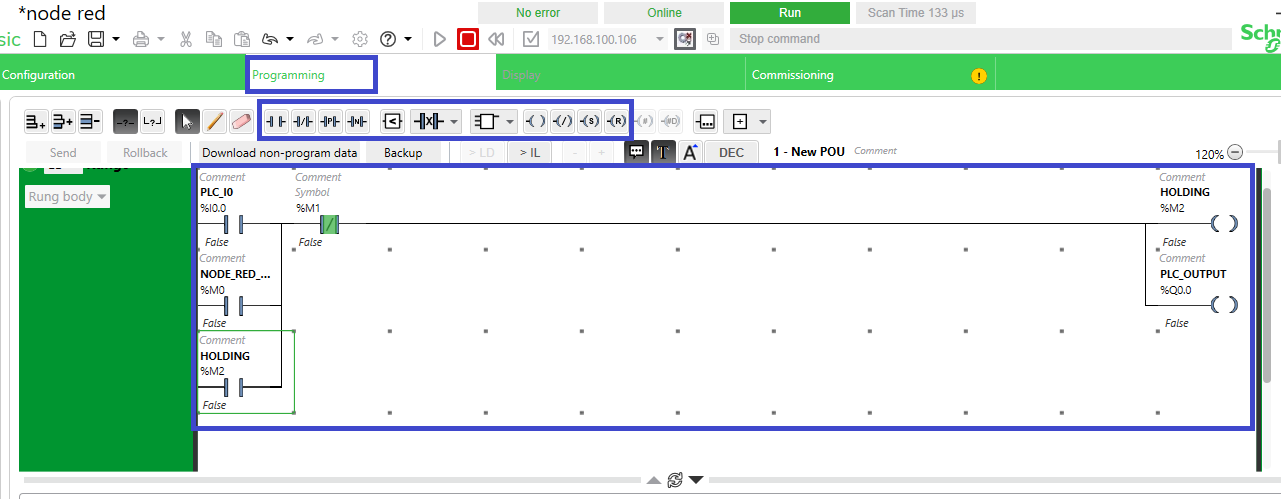Create a new project file

tap(40, 39)
